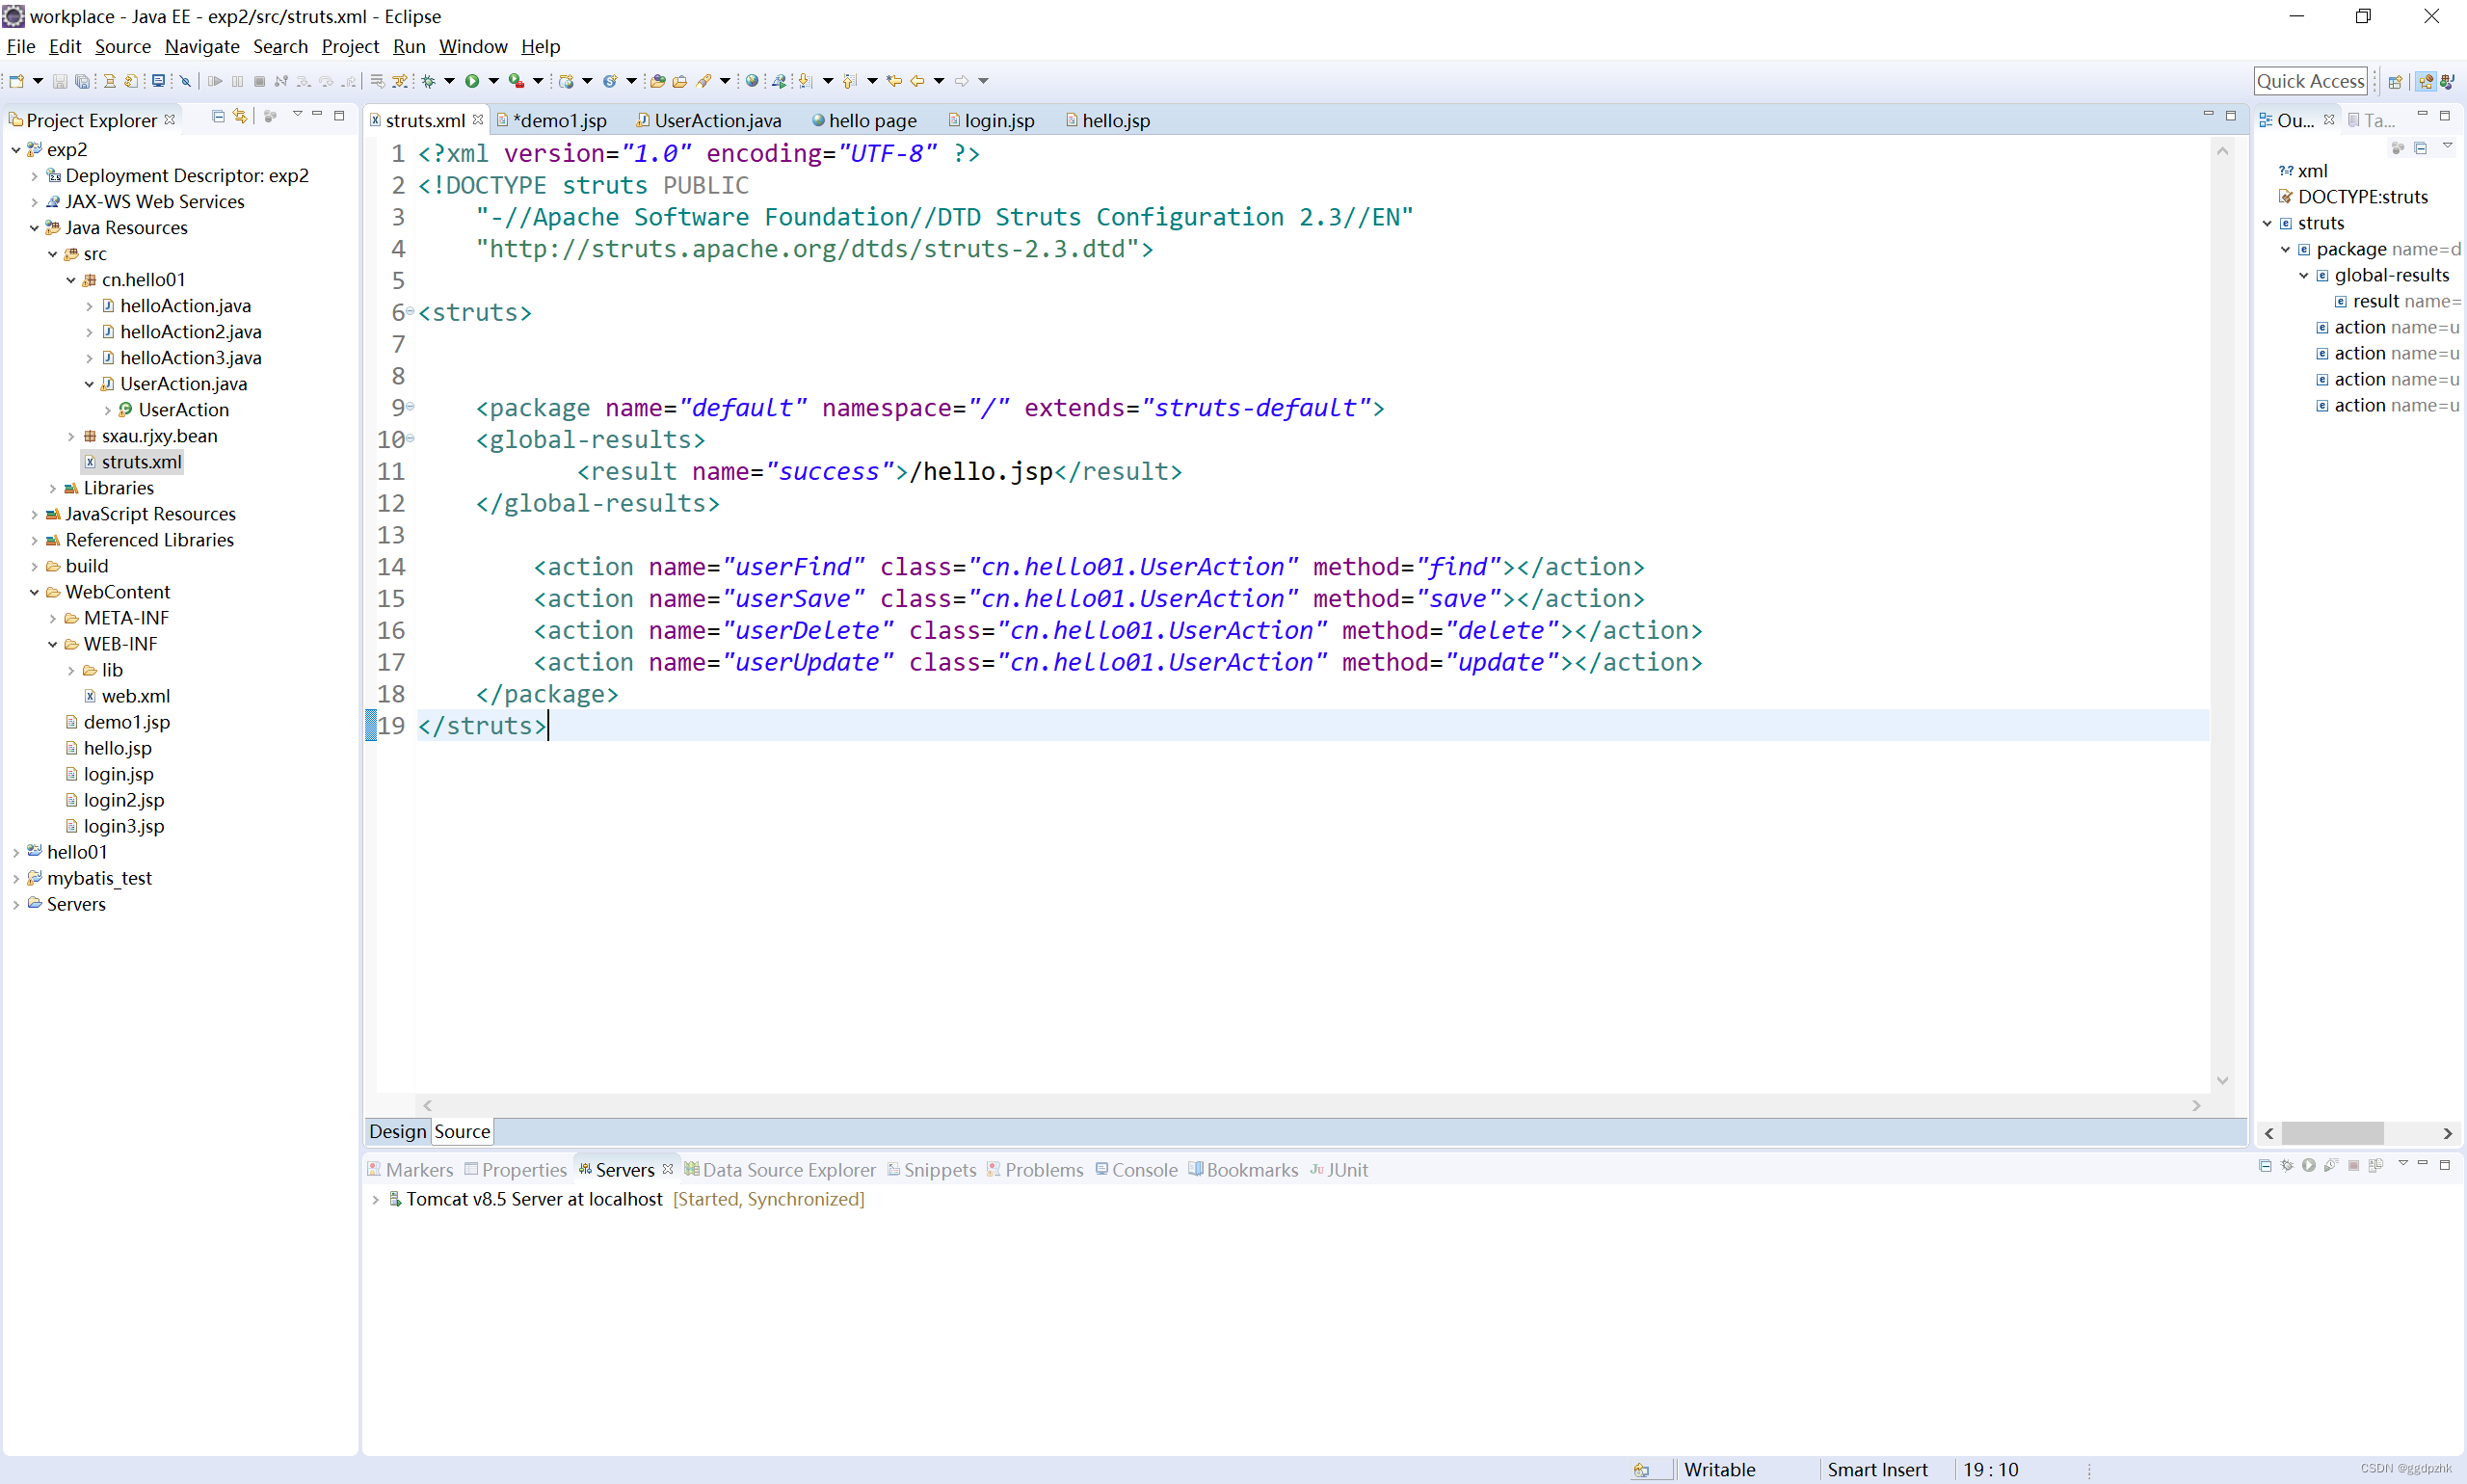Start the server in debug mode icon

[x=2287, y=1166]
